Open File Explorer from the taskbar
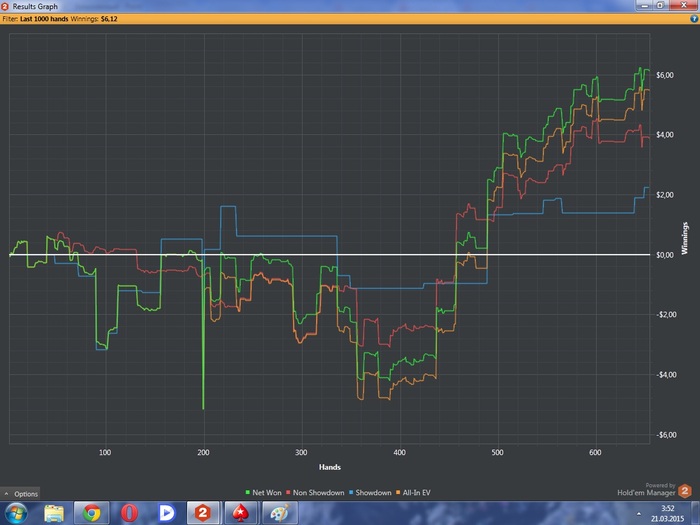This screenshot has height=525, width=700. (x=54, y=513)
